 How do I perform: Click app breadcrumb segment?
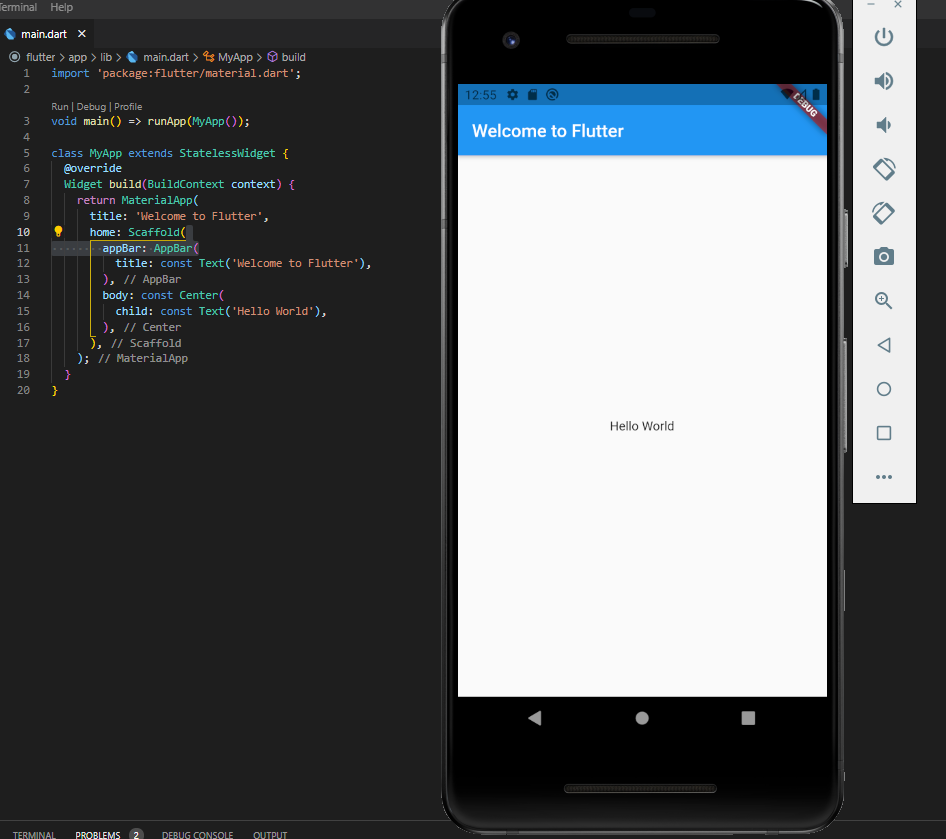[x=77, y=57]
